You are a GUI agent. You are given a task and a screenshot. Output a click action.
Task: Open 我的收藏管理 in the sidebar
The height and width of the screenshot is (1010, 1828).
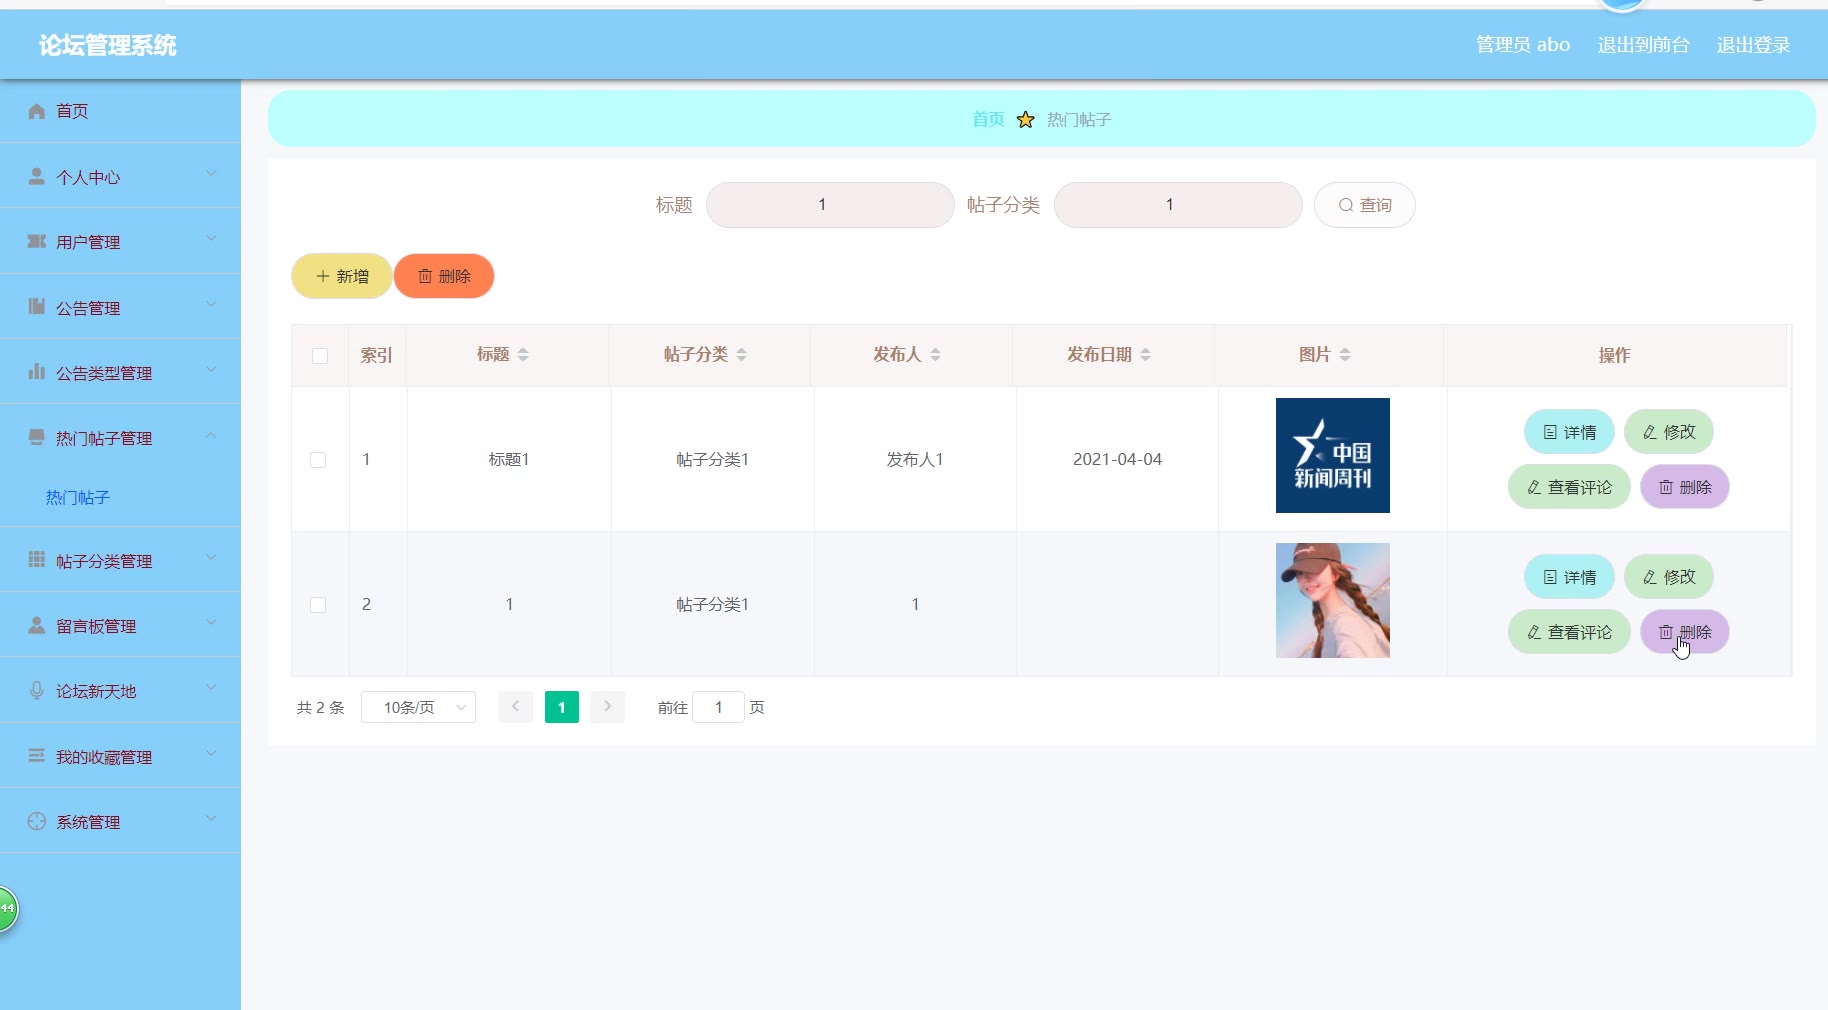[x=120, y=756]
